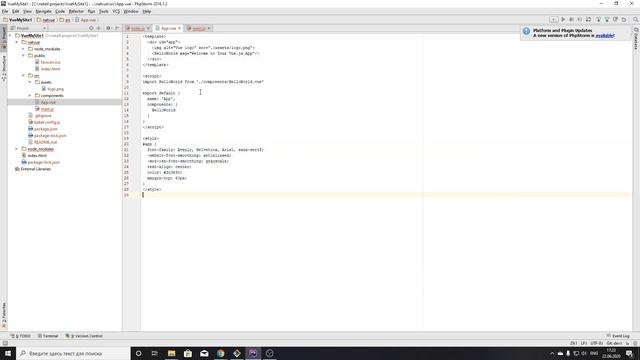Viewport: 640px width, 360px height.
Task: Expand the components folder arrow
Action: (x=30, y=96)
